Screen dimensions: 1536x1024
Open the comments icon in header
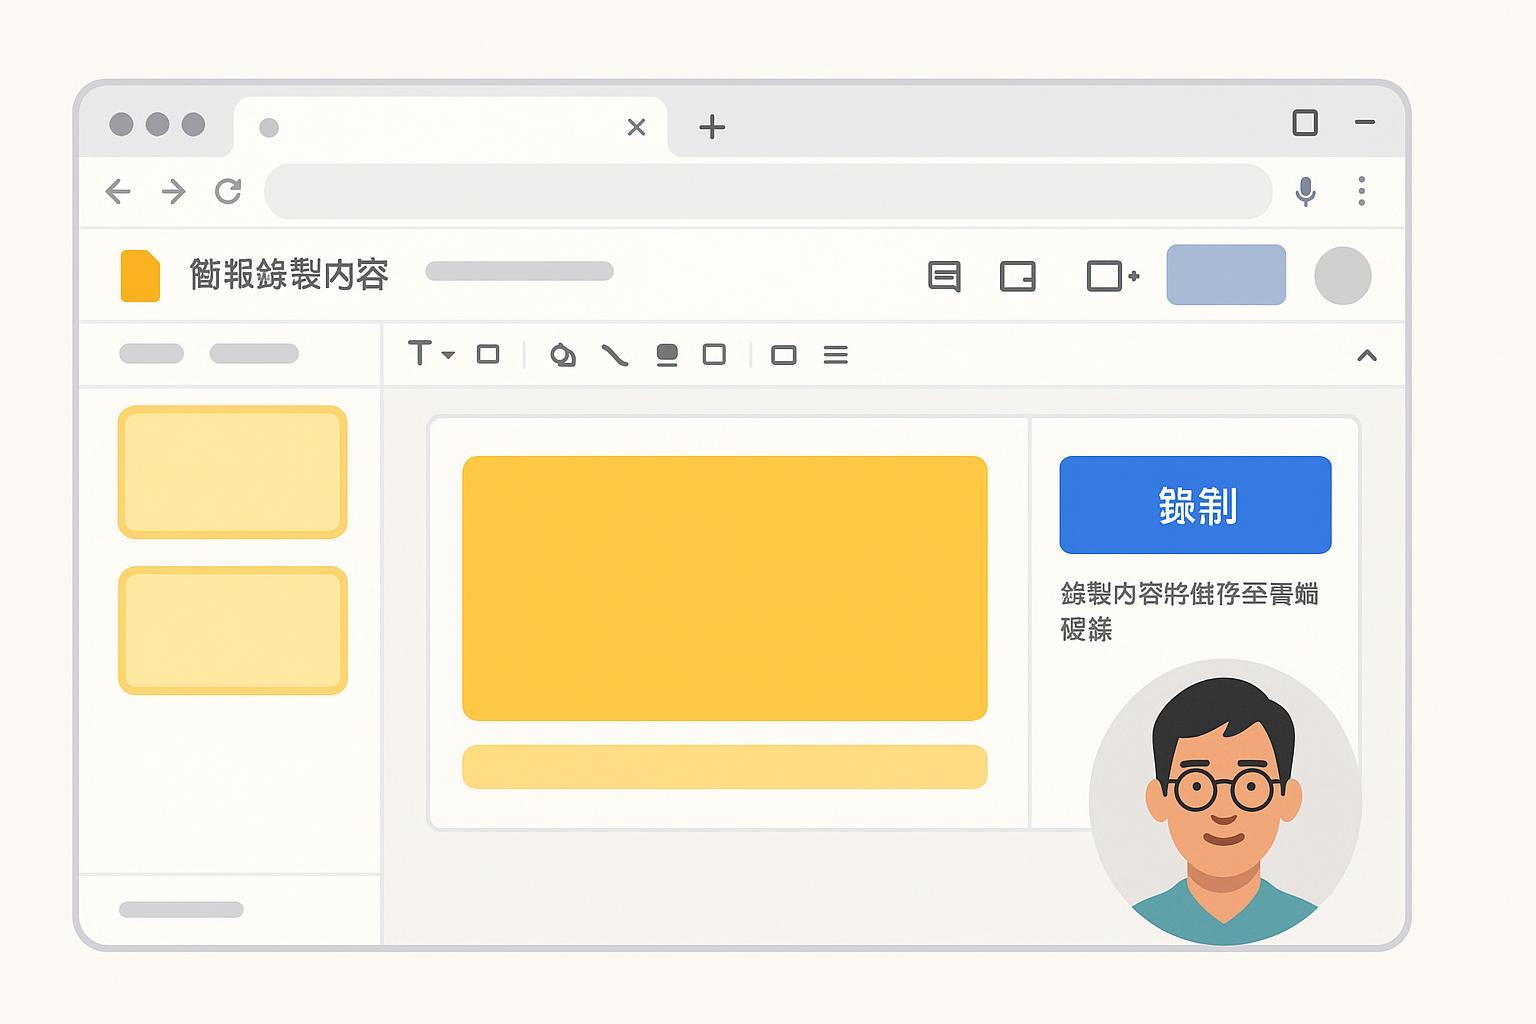pos(943,276)
